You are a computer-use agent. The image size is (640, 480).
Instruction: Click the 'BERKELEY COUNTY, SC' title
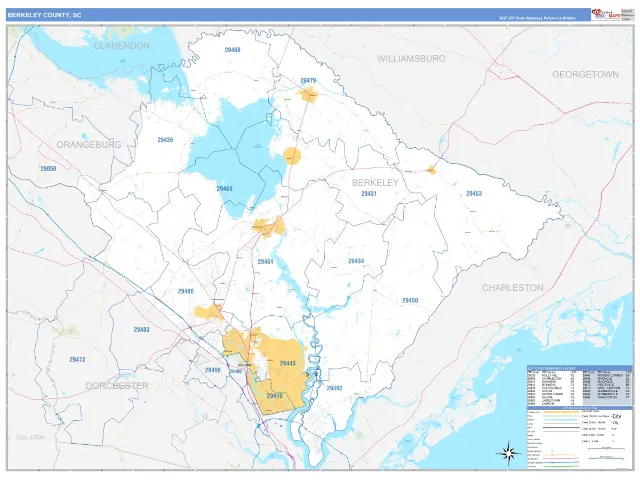[44, 15]
